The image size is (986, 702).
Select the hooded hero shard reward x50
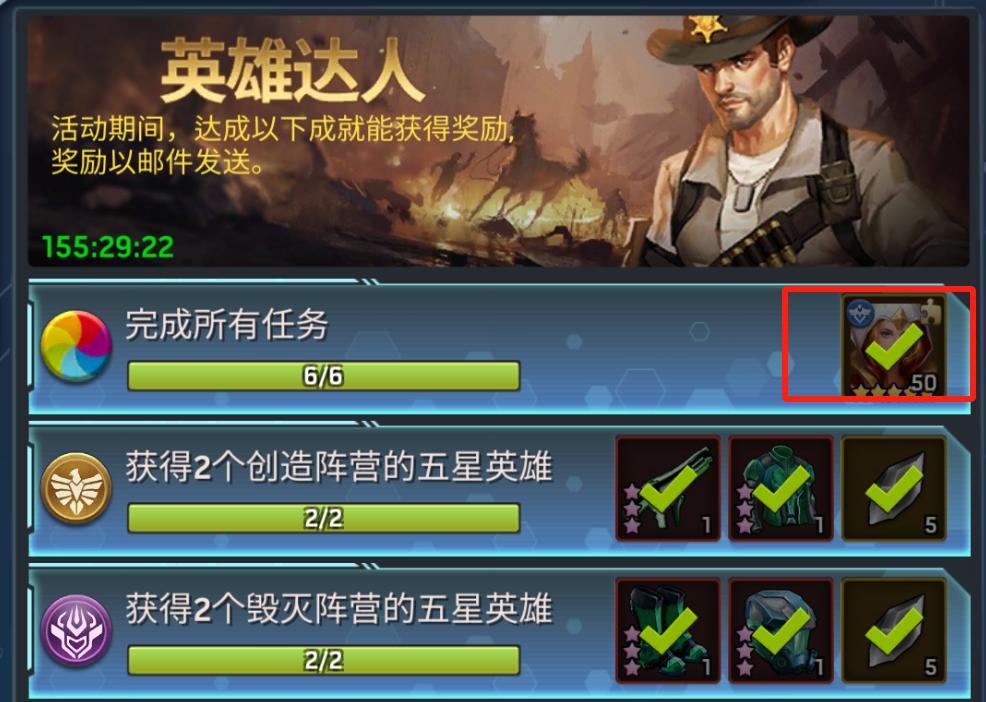point(894,346)
